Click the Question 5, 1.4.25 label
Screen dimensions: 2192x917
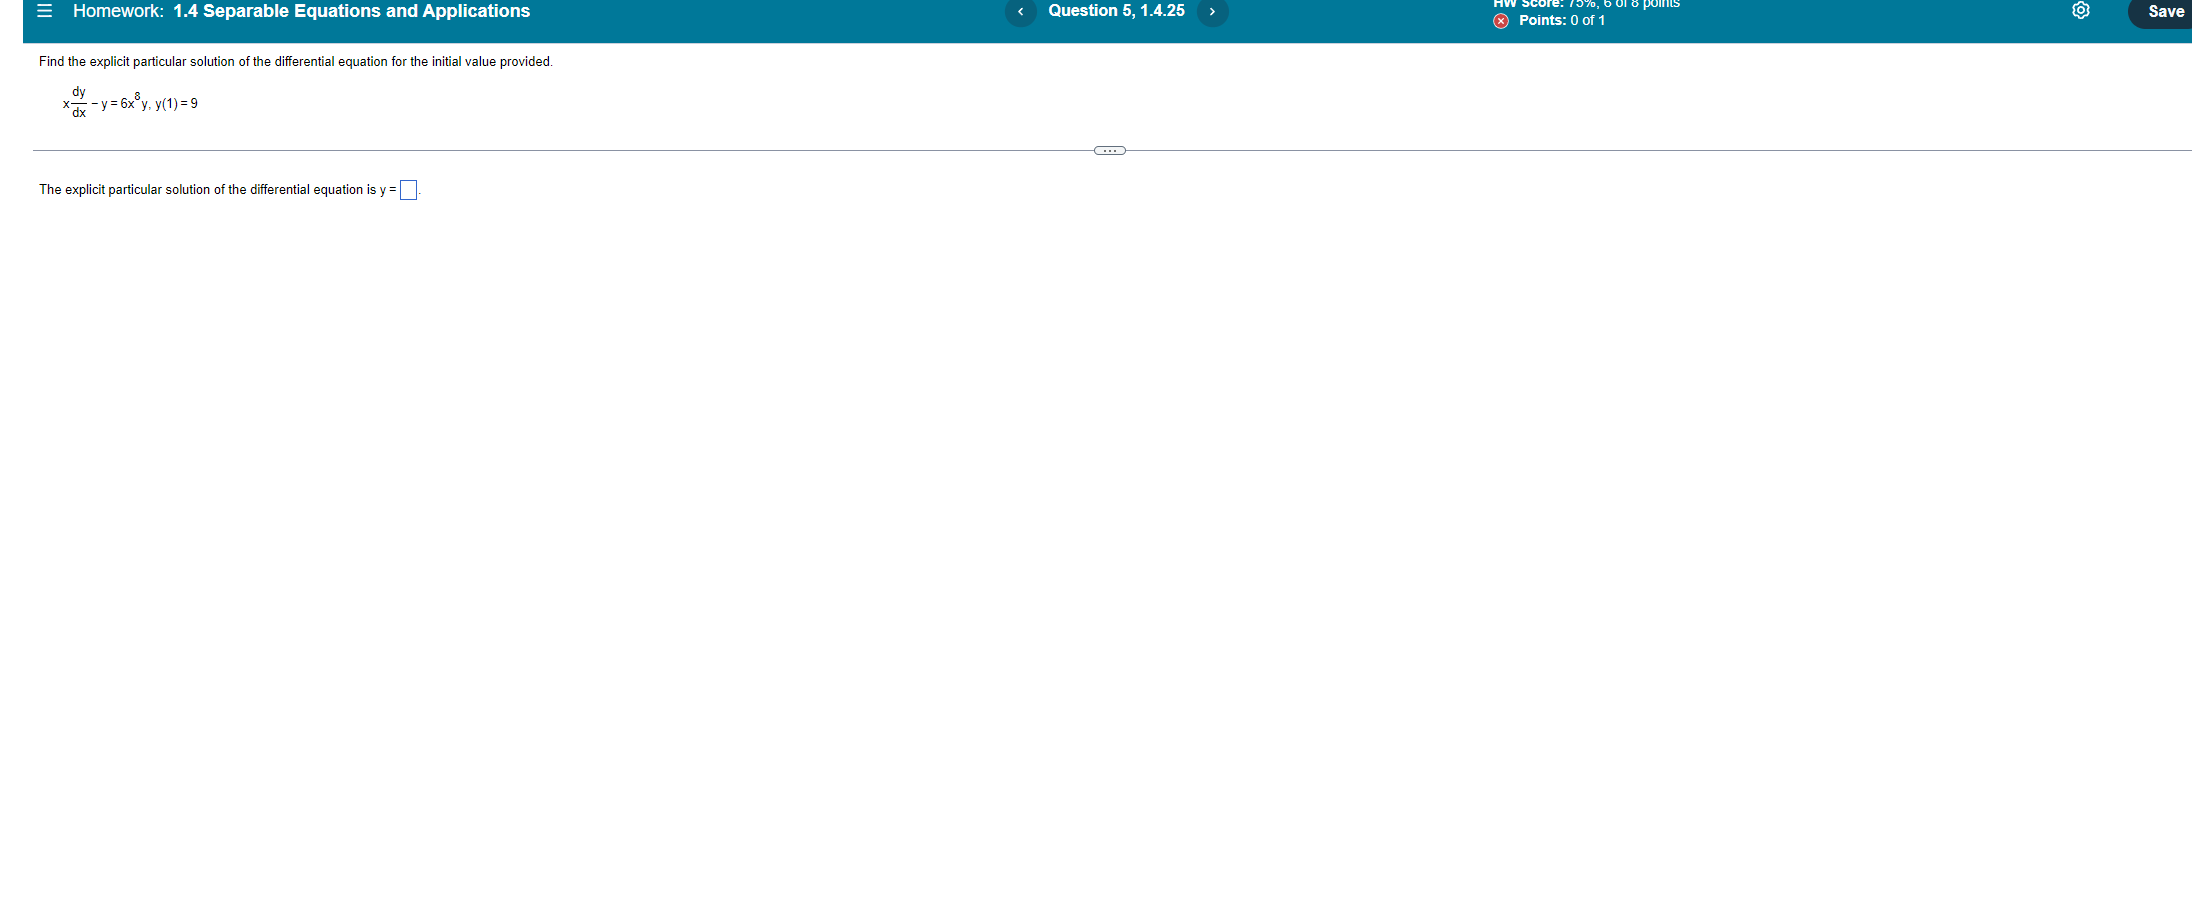tap(1116, 11)
